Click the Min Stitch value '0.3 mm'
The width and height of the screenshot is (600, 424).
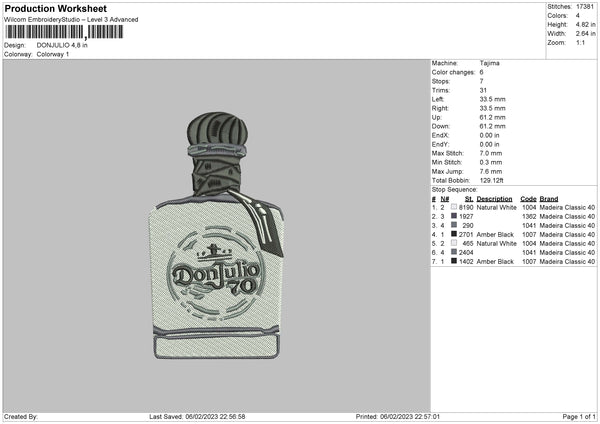tap(491, 162)
